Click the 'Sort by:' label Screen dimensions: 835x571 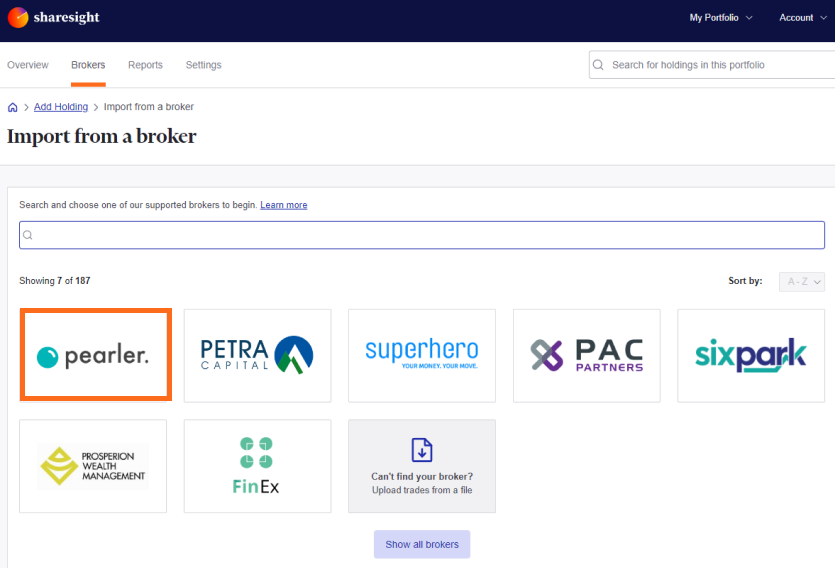pyautogui.click(x=745, y=281)
